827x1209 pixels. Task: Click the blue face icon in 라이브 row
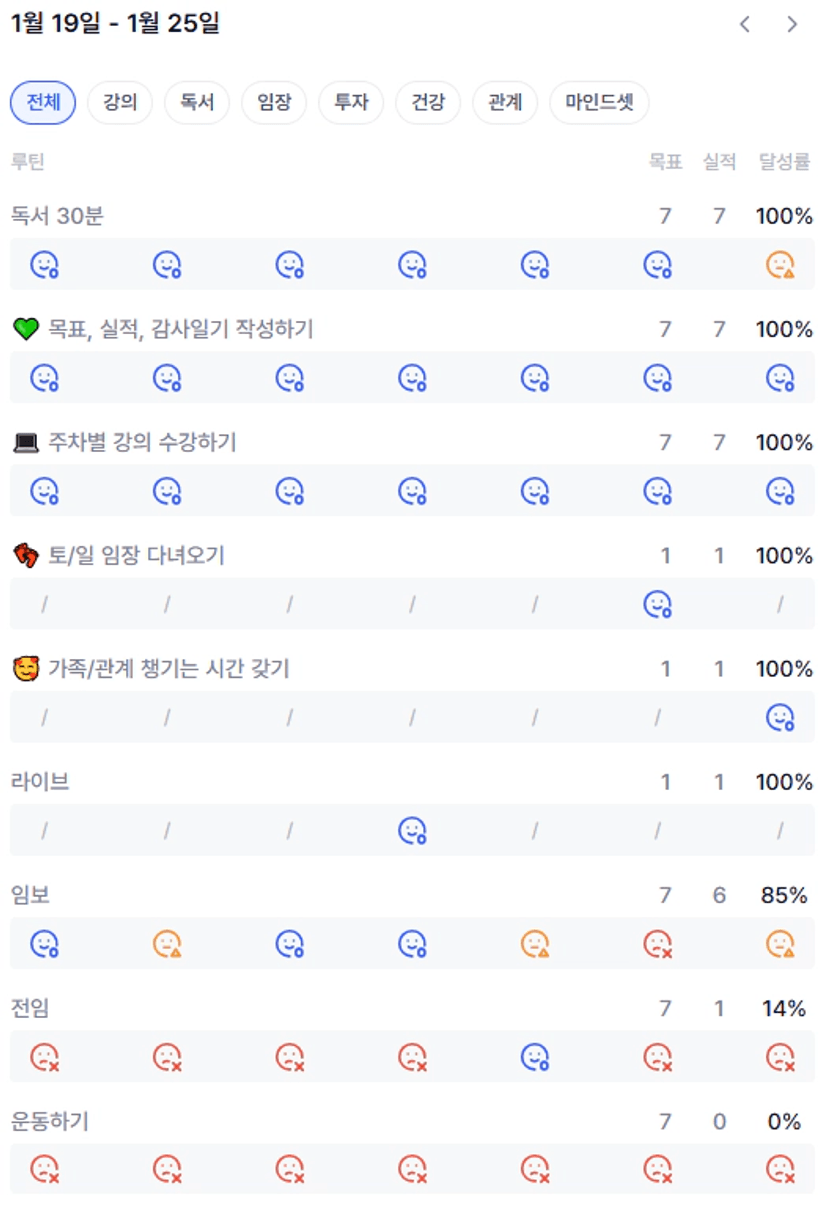tap(412, 830)
